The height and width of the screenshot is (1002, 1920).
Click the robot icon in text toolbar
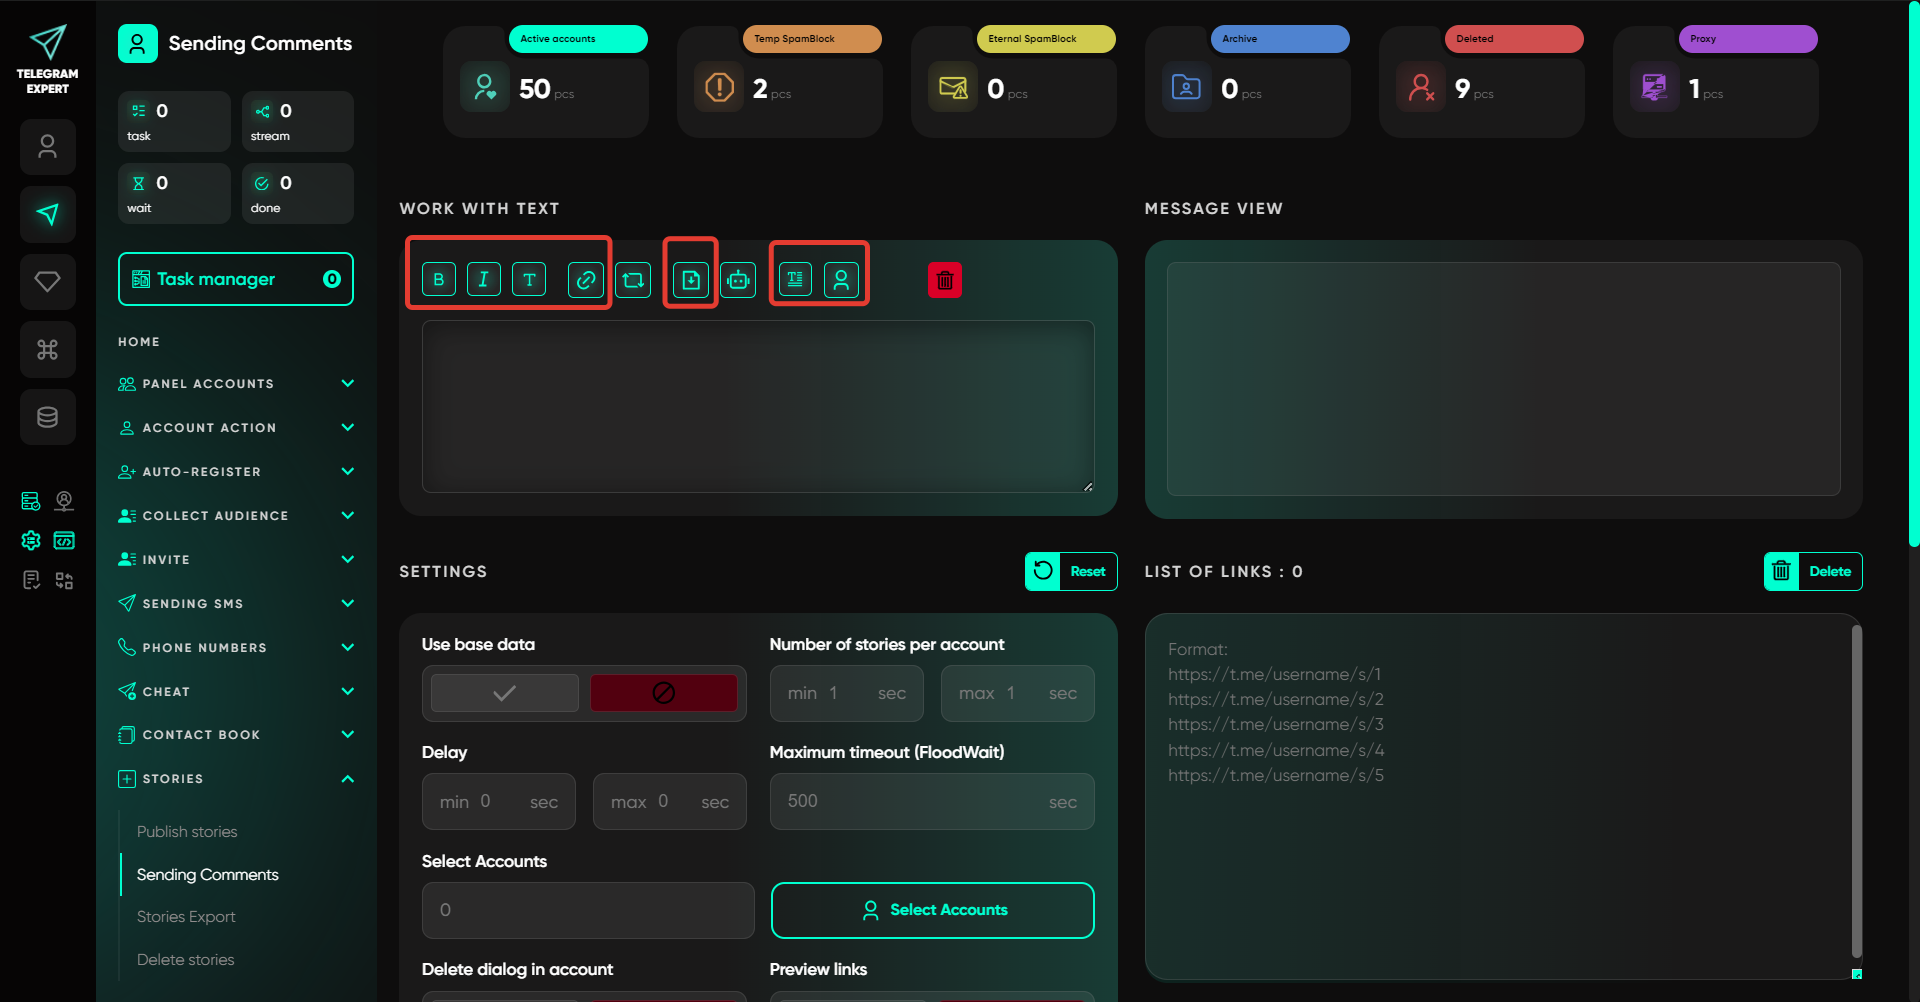click(738, 280)
